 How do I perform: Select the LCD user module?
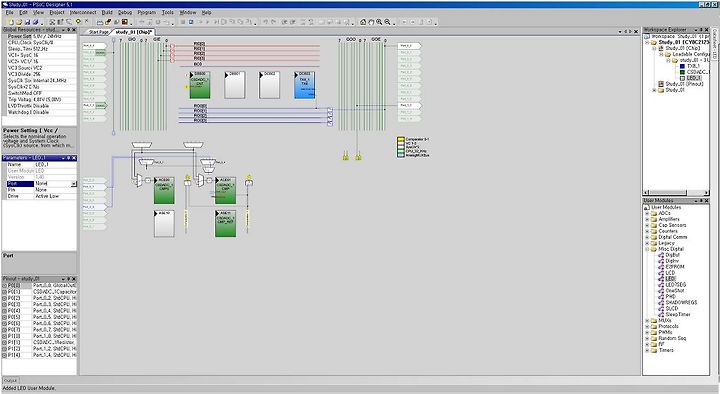[x=670, y=273]
